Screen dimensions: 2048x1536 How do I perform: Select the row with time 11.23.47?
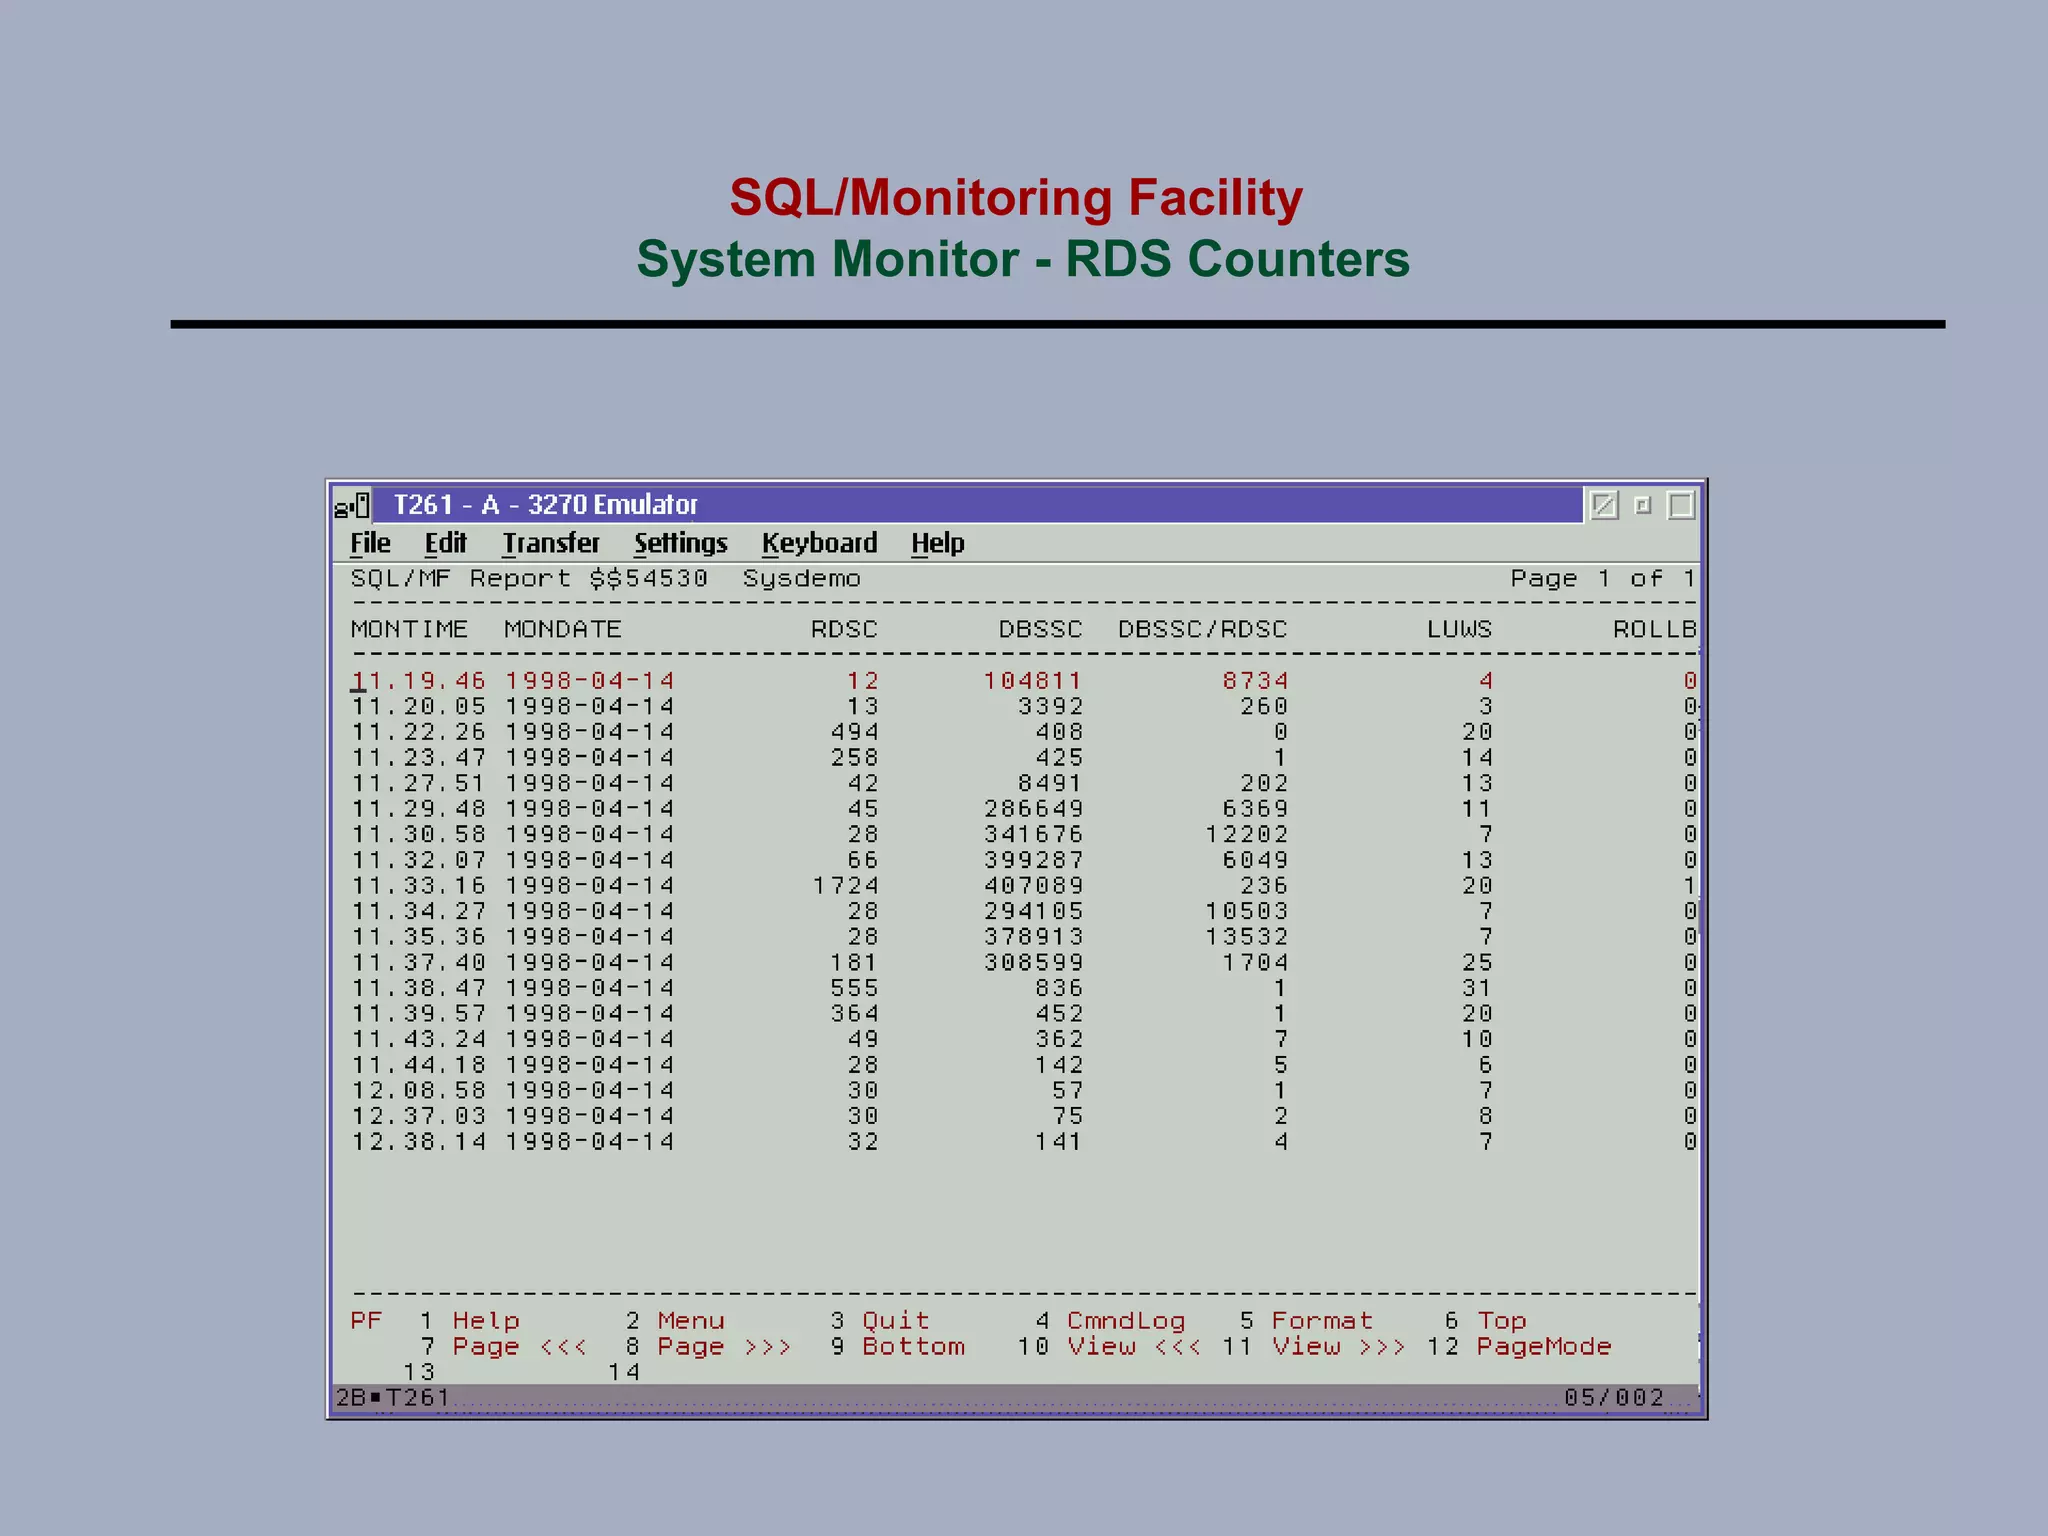1024,758
